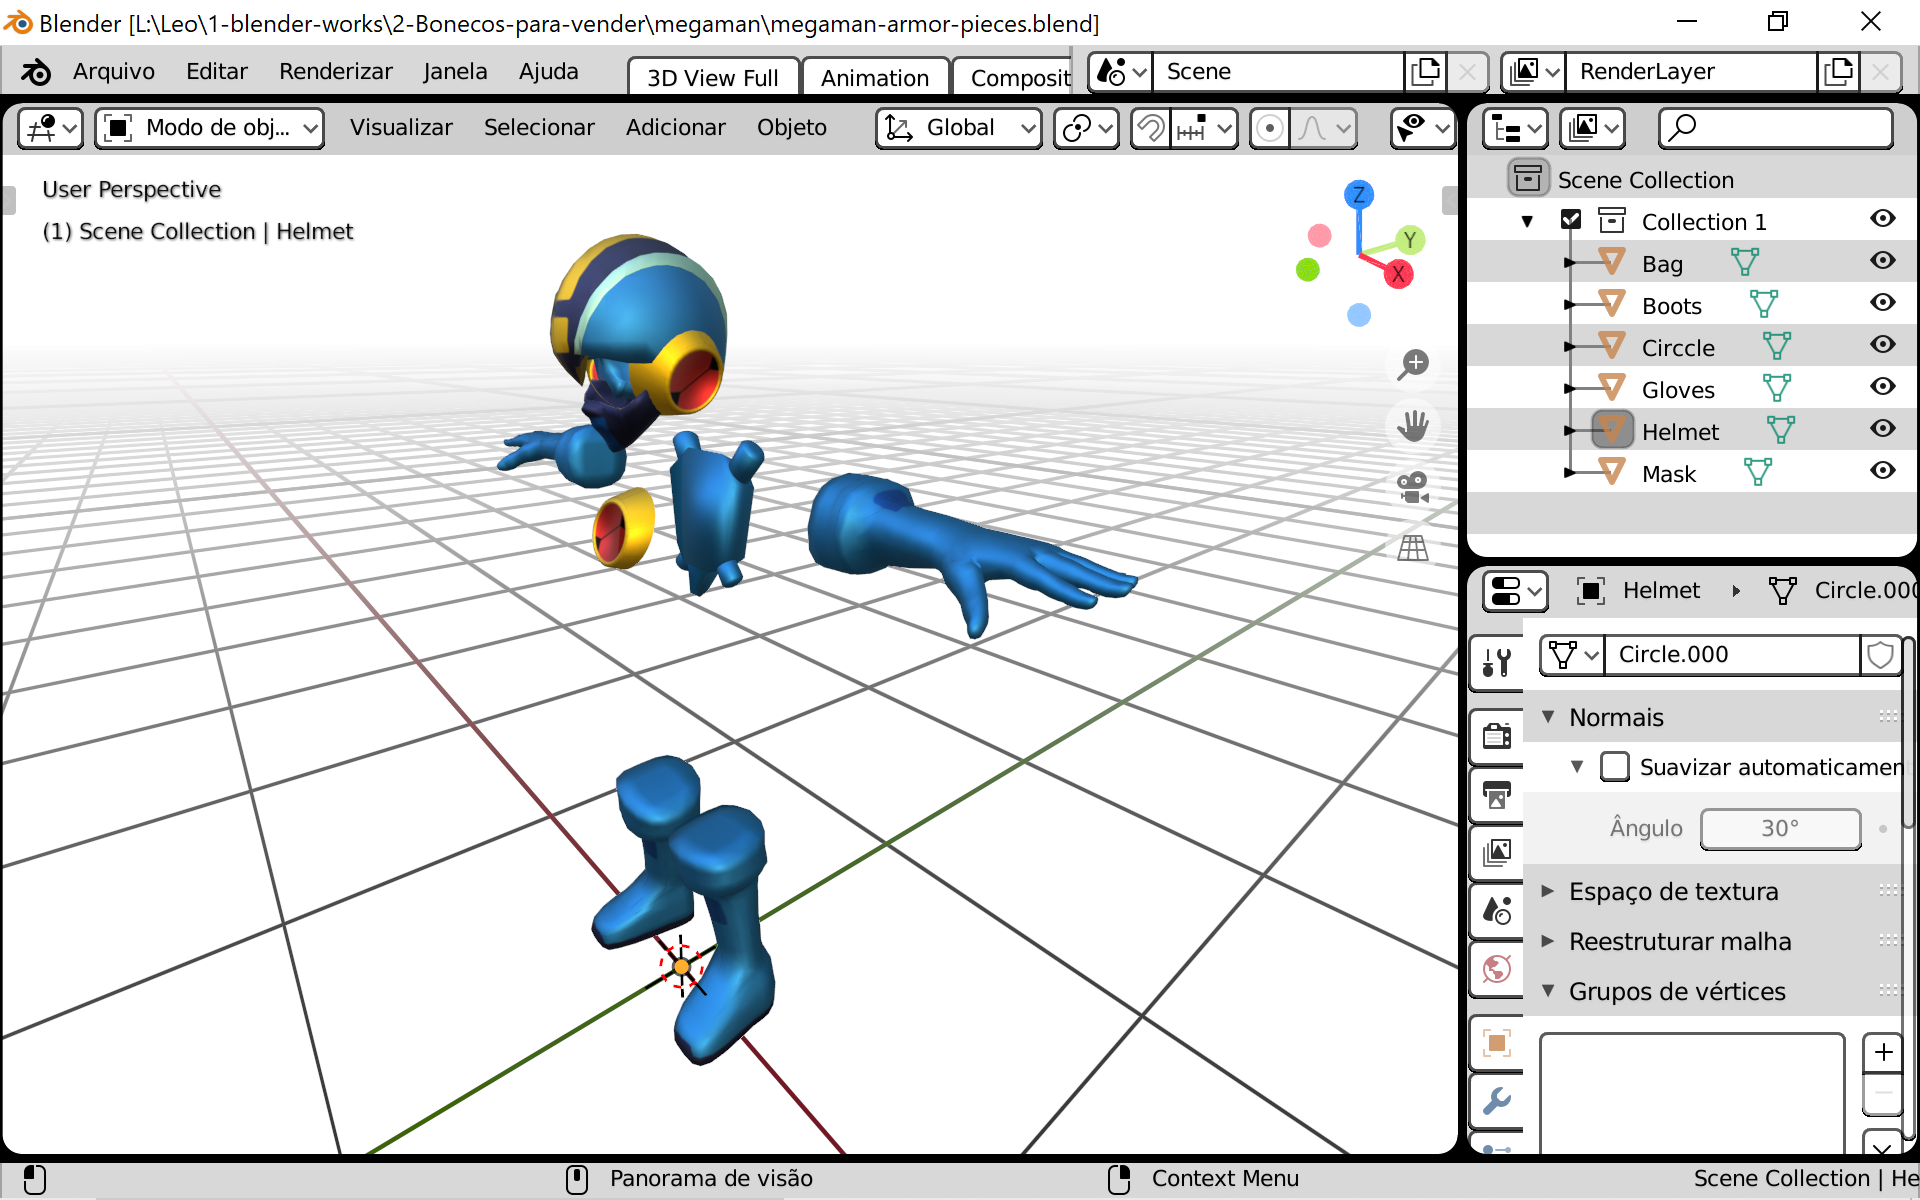The image size is (1920, 1200).
Task: Enable proportional editing with the circle icon
Action: [x=1268, y=128]
